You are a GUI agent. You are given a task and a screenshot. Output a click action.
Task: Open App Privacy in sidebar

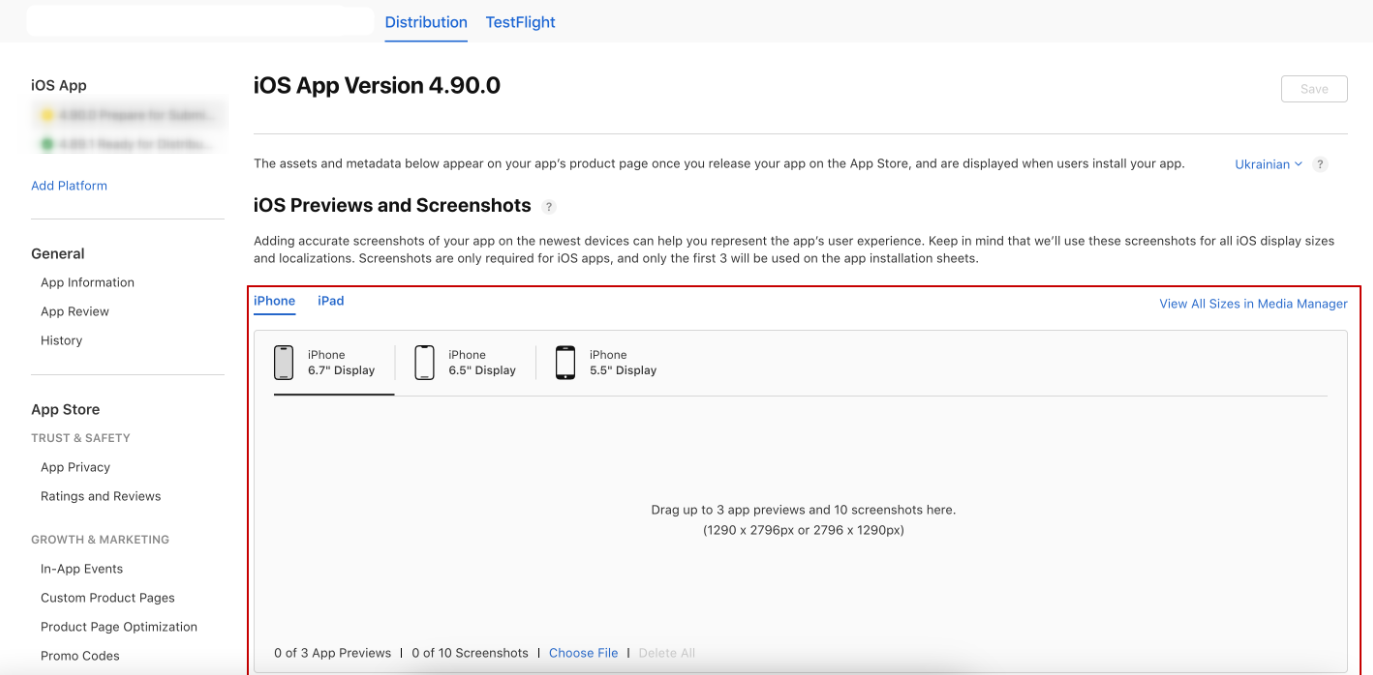point(75,468)
